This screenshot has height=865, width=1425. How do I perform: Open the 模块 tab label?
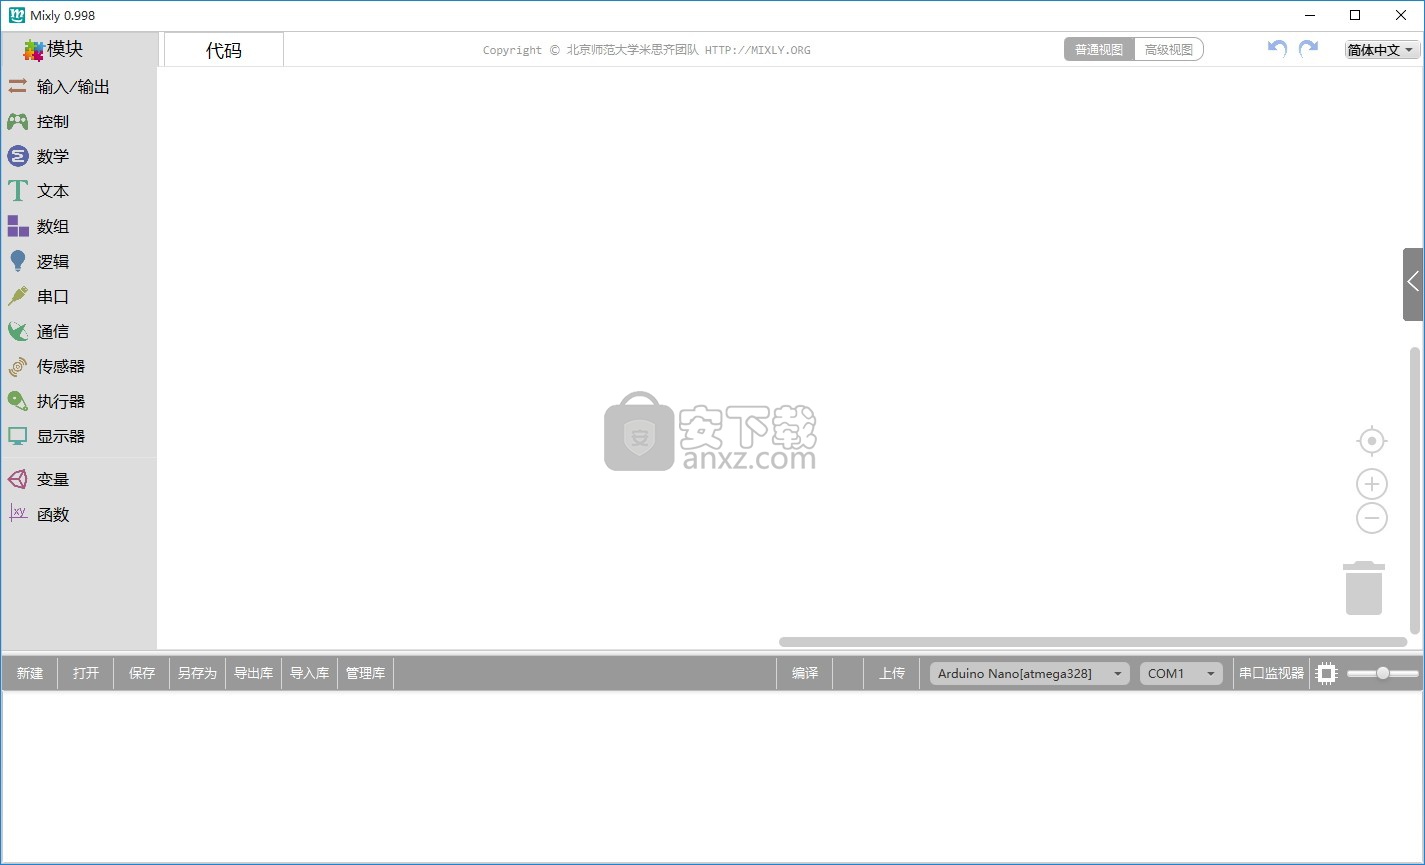tap(65, 49)
